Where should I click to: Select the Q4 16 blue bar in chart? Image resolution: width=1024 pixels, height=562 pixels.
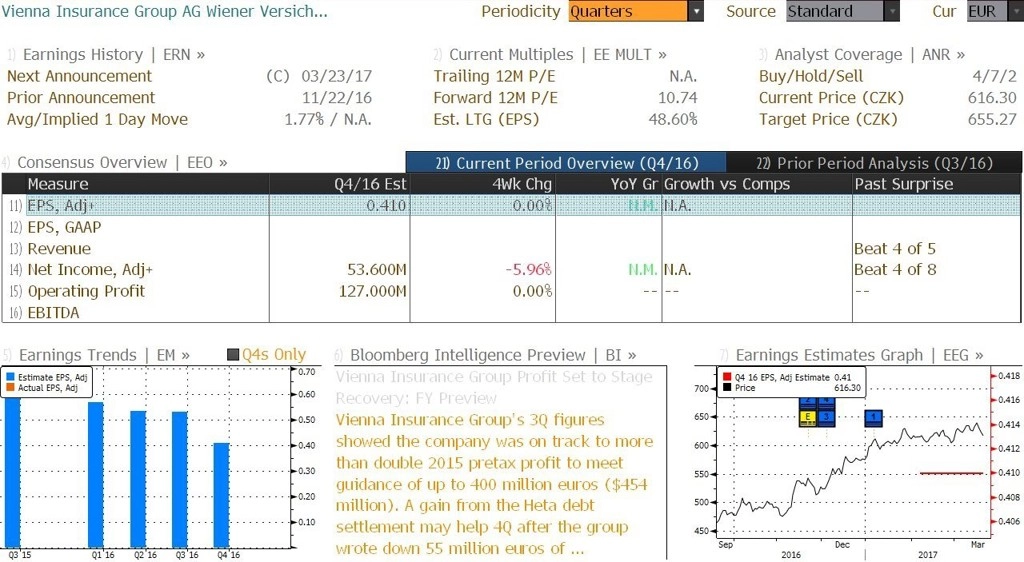pyautogui.click(x=221, y=495)
